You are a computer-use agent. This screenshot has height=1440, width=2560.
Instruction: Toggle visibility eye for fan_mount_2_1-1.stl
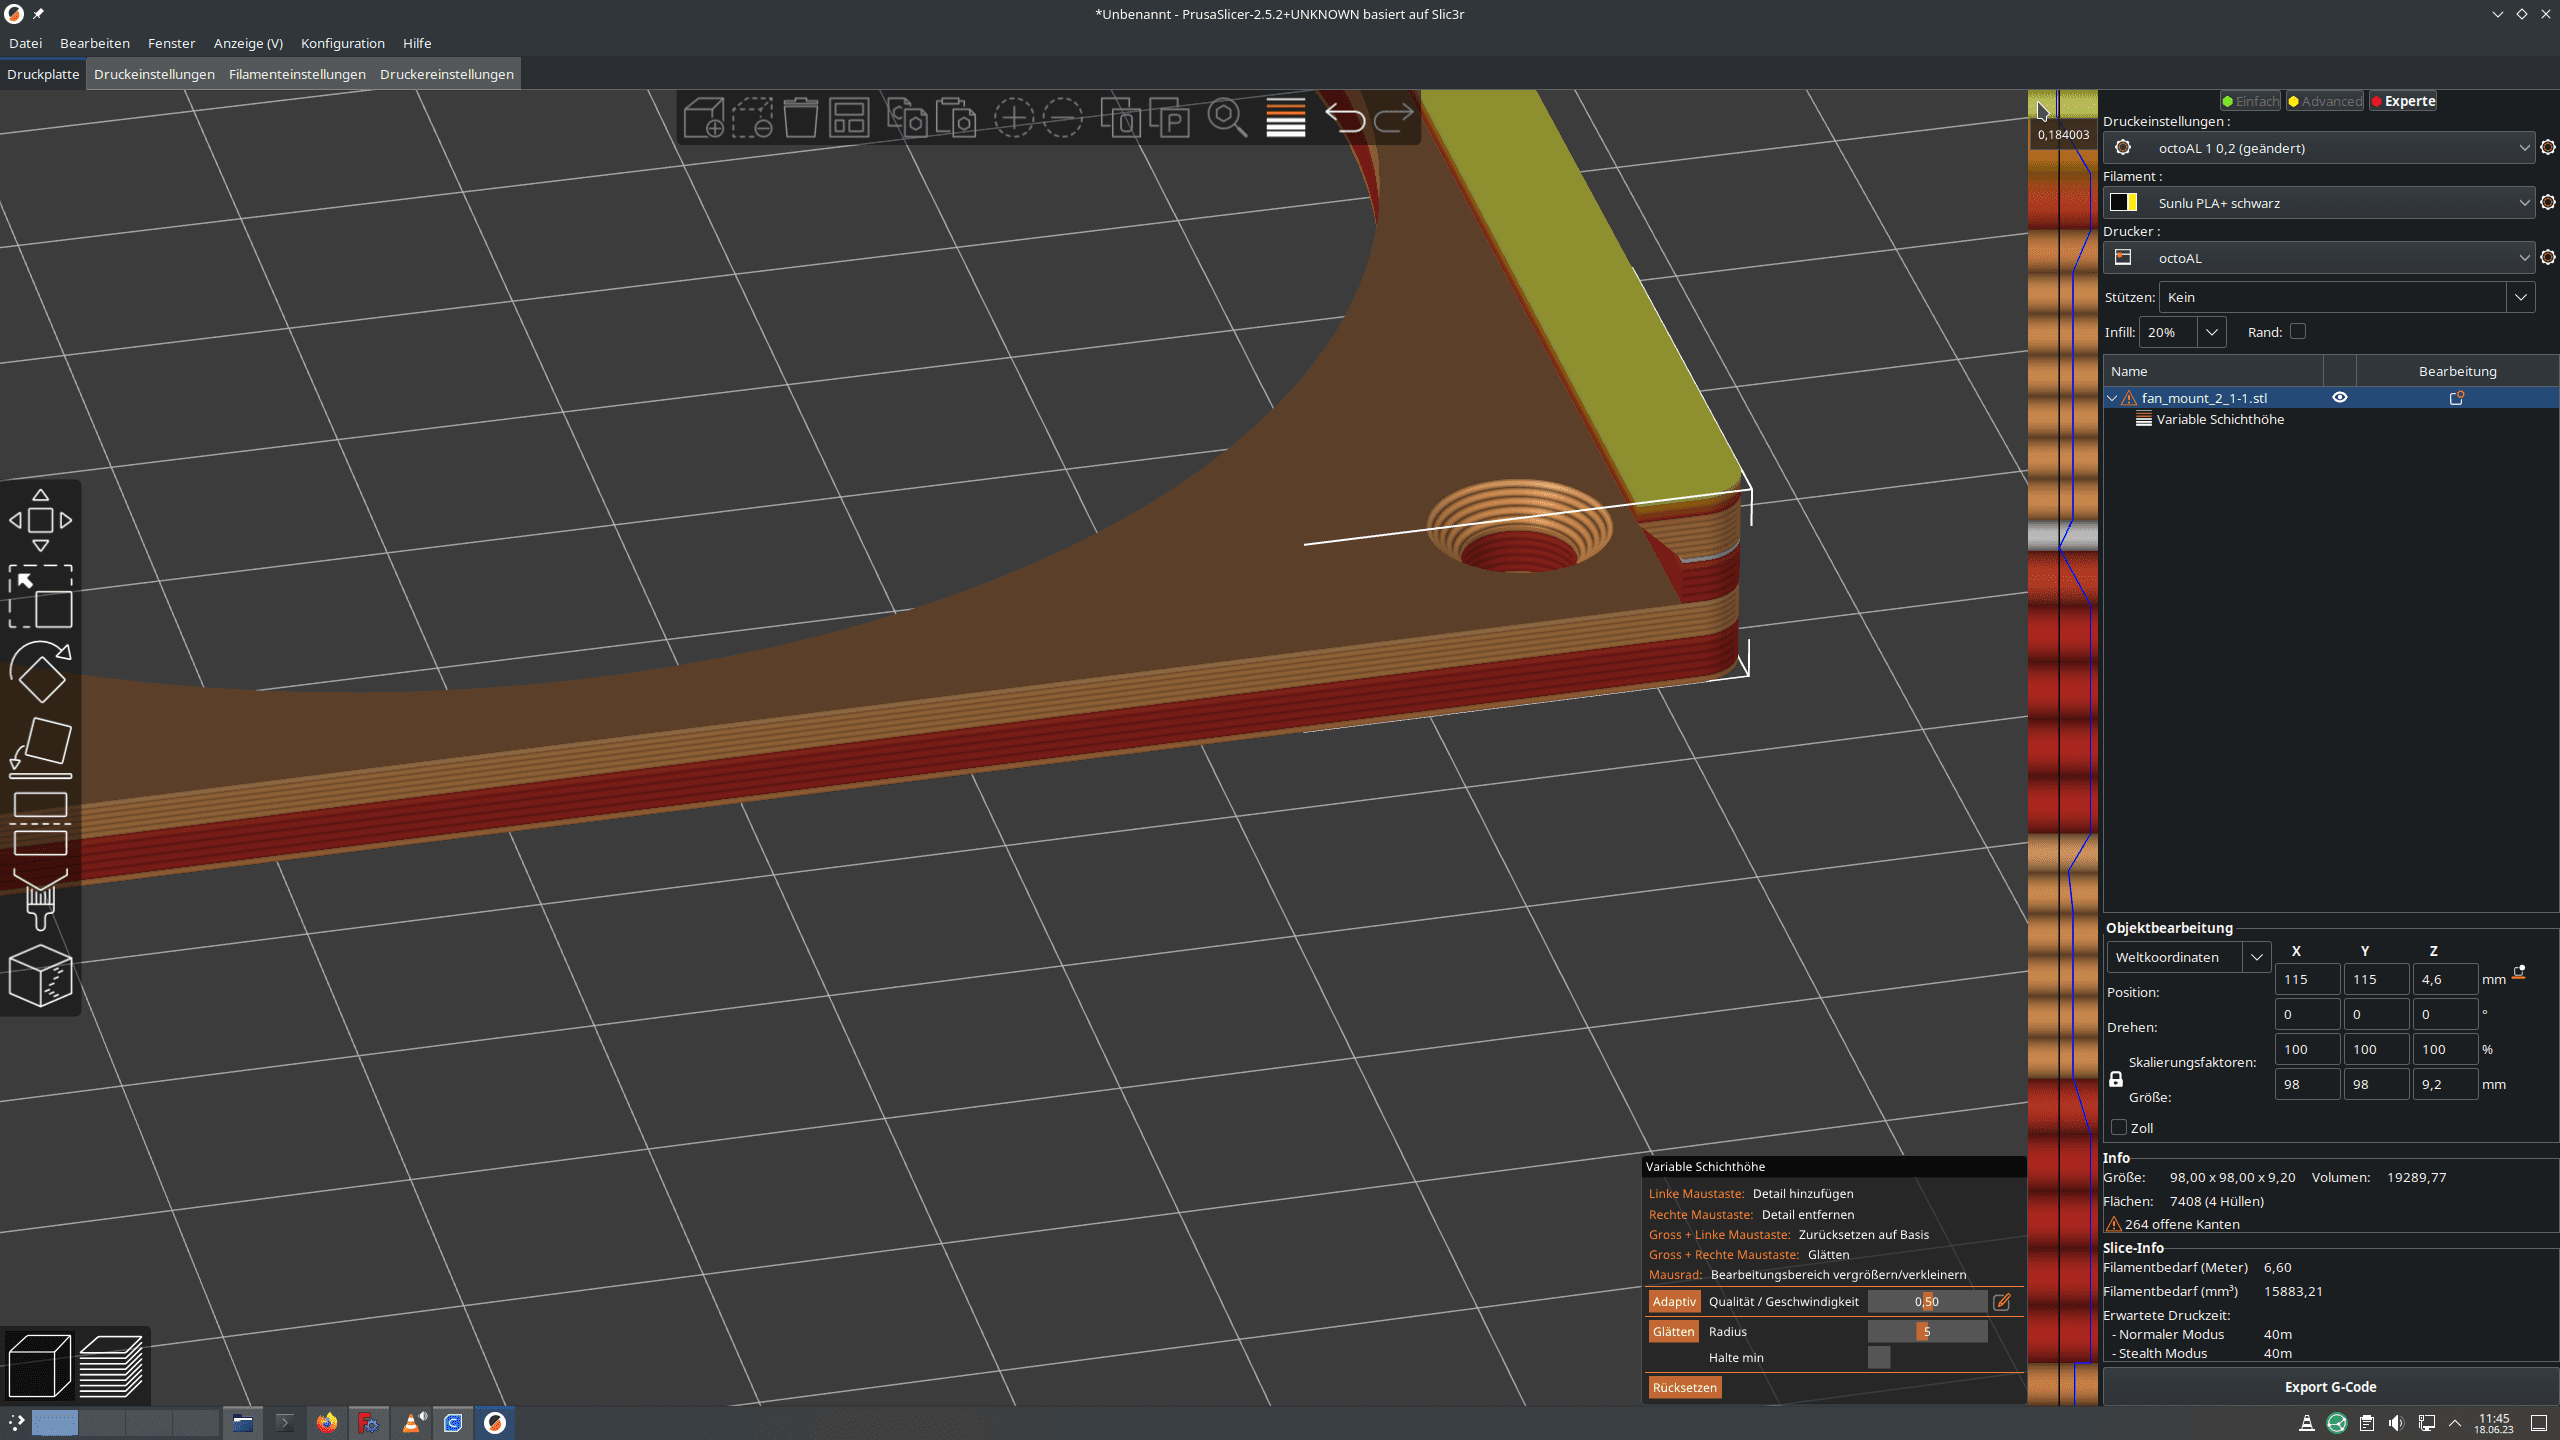click(2340, 398)
